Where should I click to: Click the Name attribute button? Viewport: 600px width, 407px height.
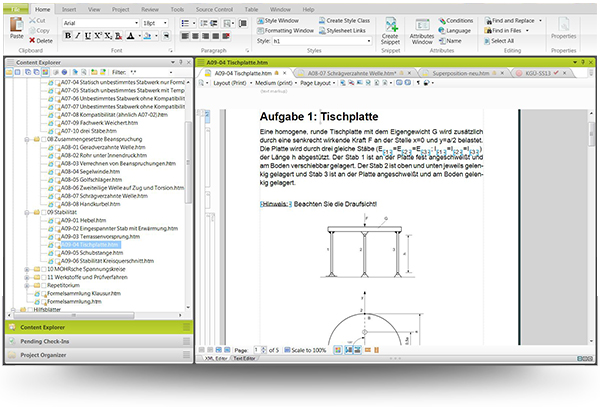pos(450,41)
